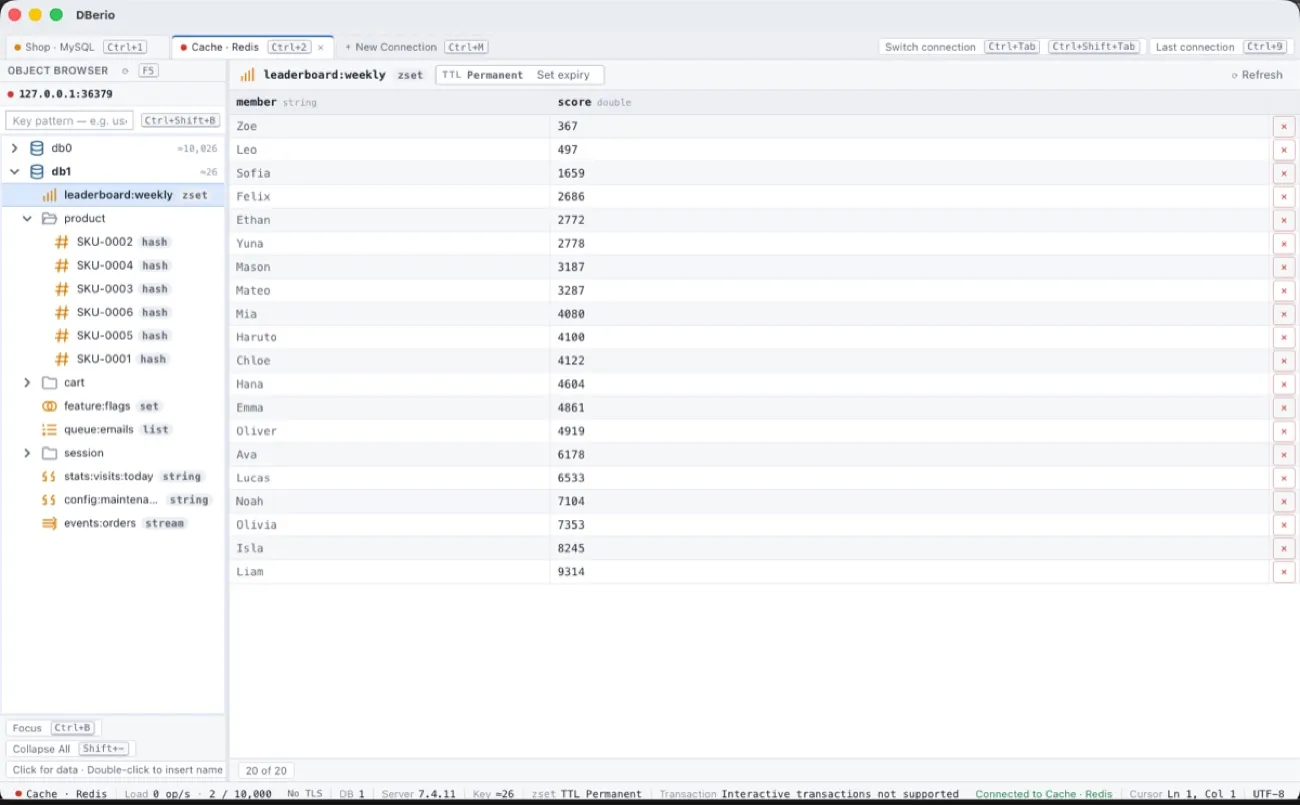
Task: Expand the session folder
Action: (x=27, y=453)
